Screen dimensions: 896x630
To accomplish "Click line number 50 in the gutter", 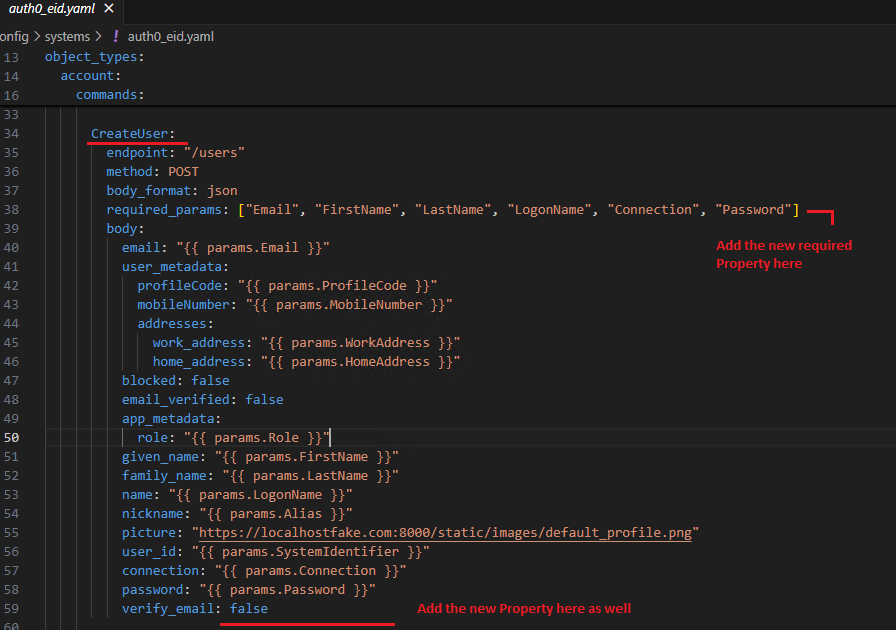I will (11, 437).
